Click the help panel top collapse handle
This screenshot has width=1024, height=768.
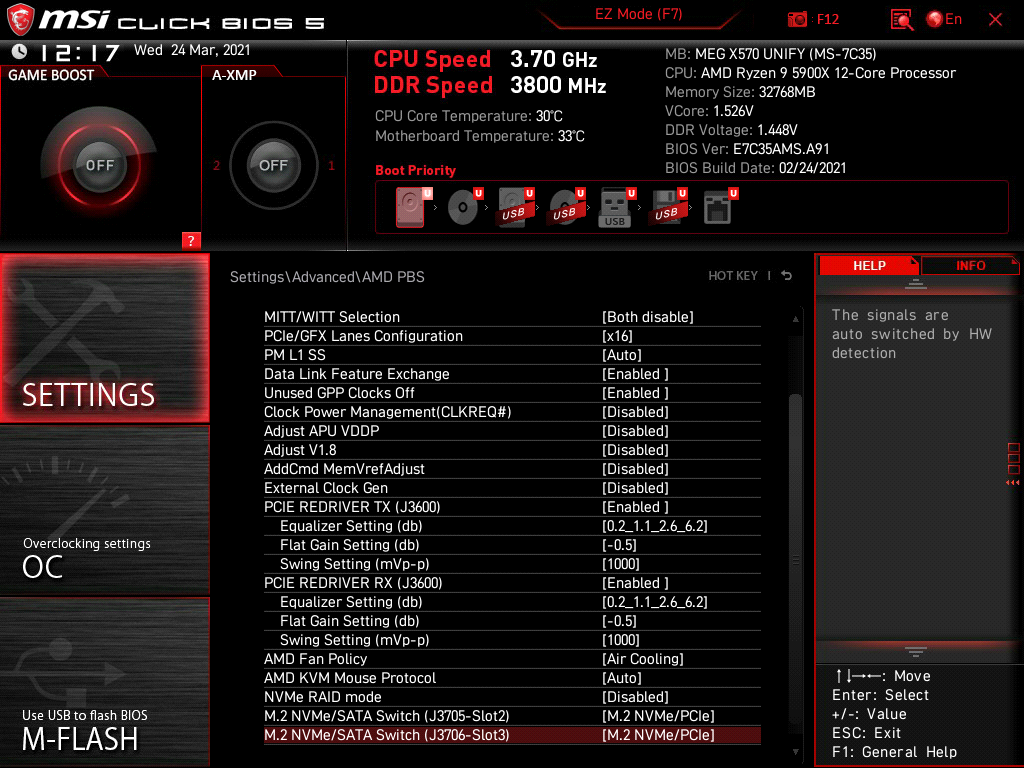[916, 283]
